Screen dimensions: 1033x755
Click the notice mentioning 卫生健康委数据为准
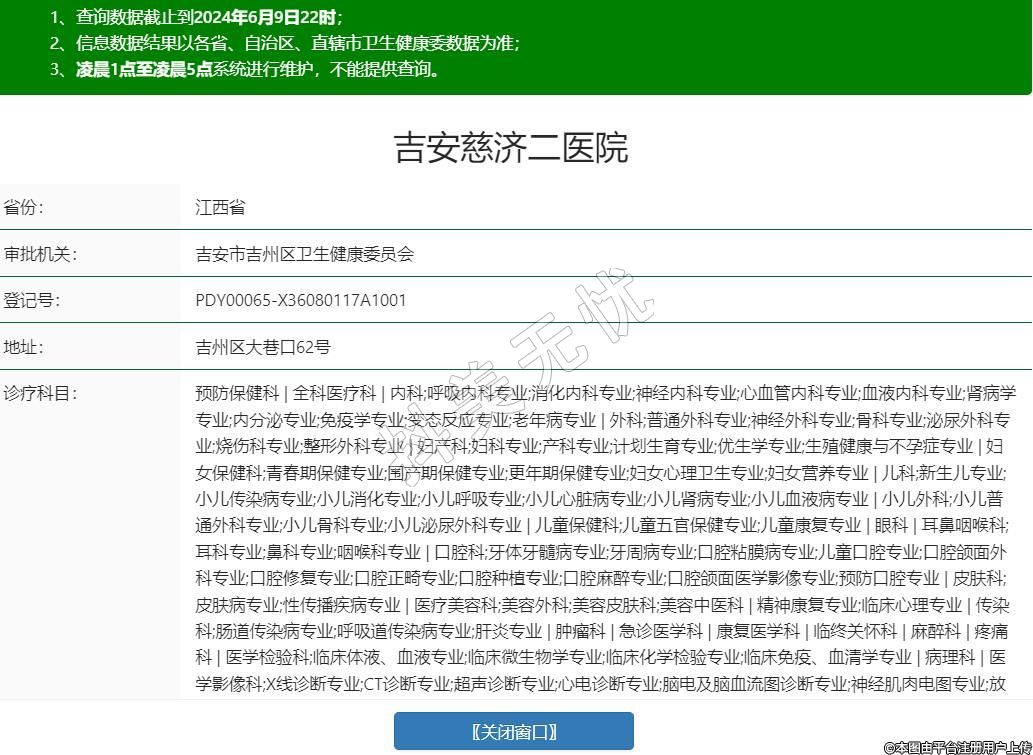285,43
